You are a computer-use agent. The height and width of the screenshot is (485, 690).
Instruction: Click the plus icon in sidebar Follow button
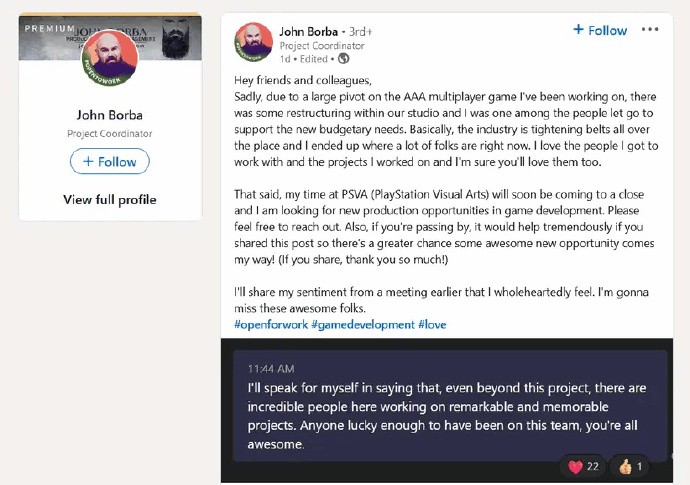pyautogui.click(x=88, y=162)
